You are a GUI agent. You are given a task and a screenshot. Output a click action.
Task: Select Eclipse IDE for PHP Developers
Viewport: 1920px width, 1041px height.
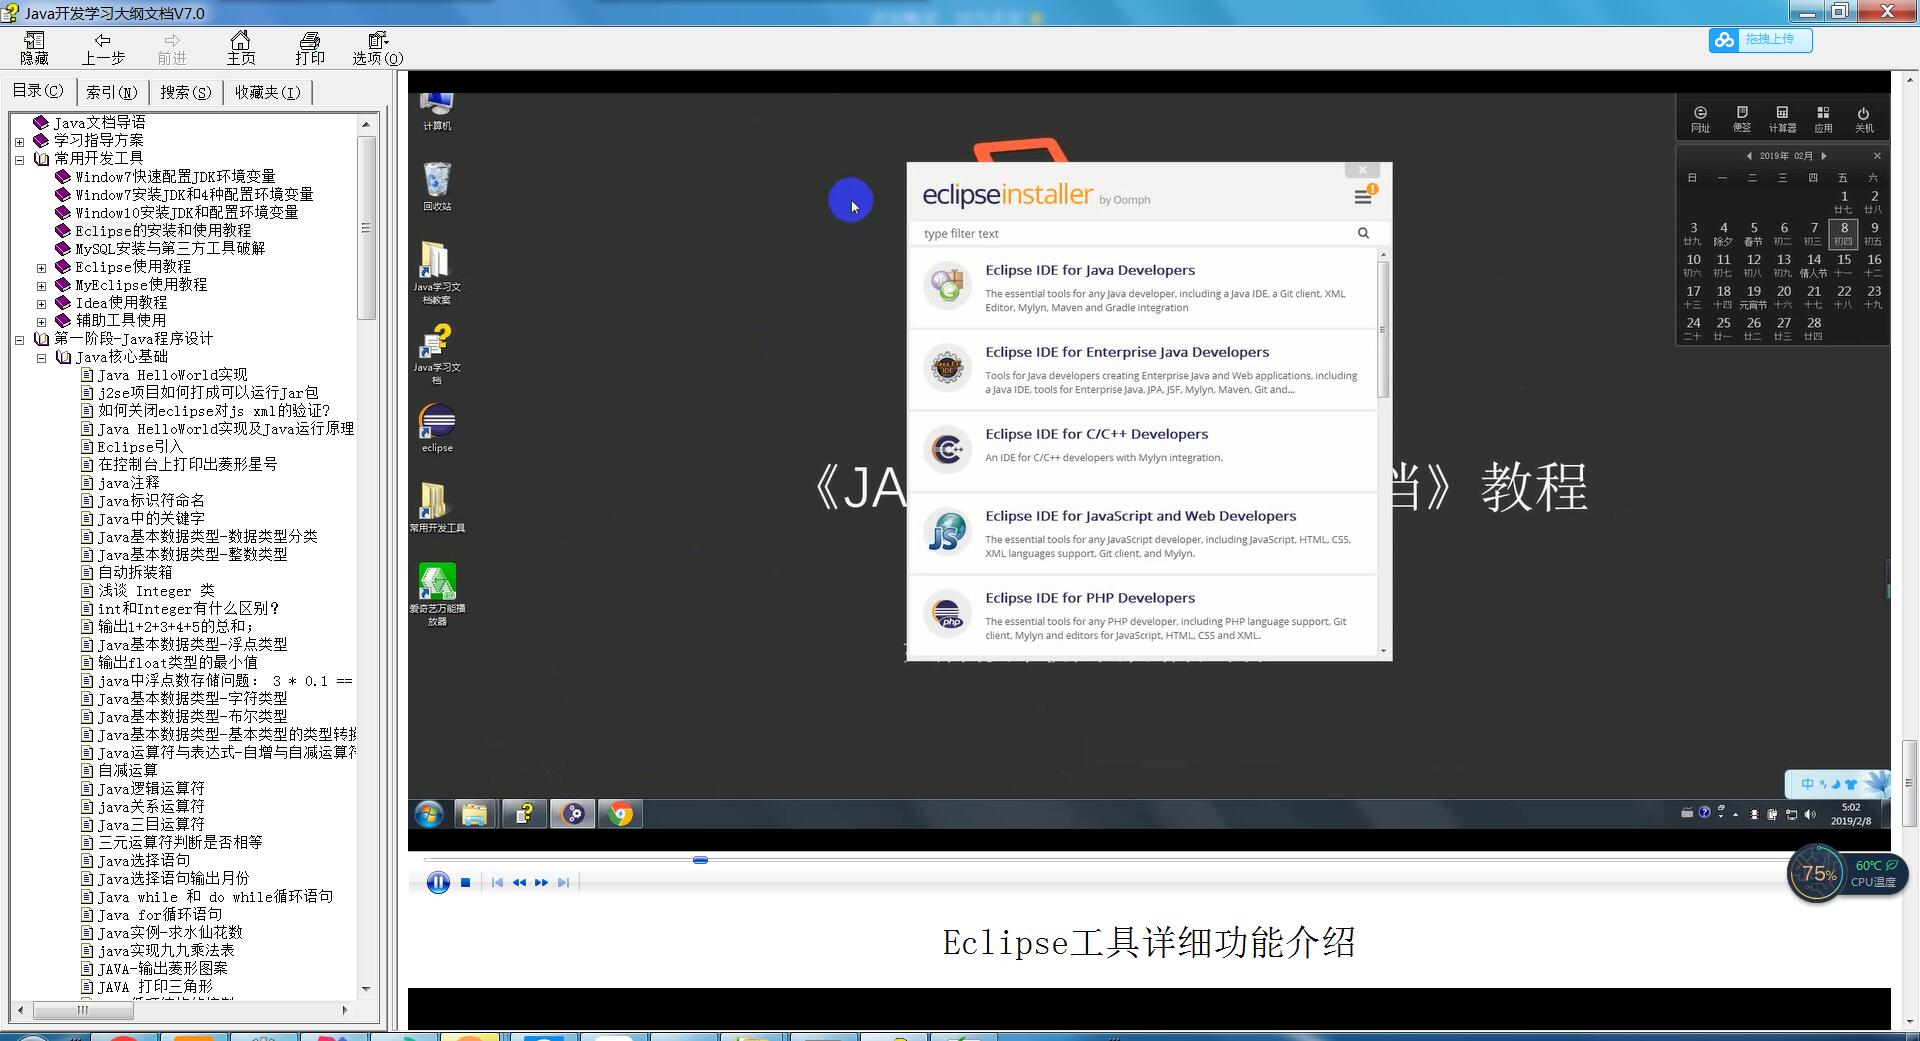[x=1142, y=615]
